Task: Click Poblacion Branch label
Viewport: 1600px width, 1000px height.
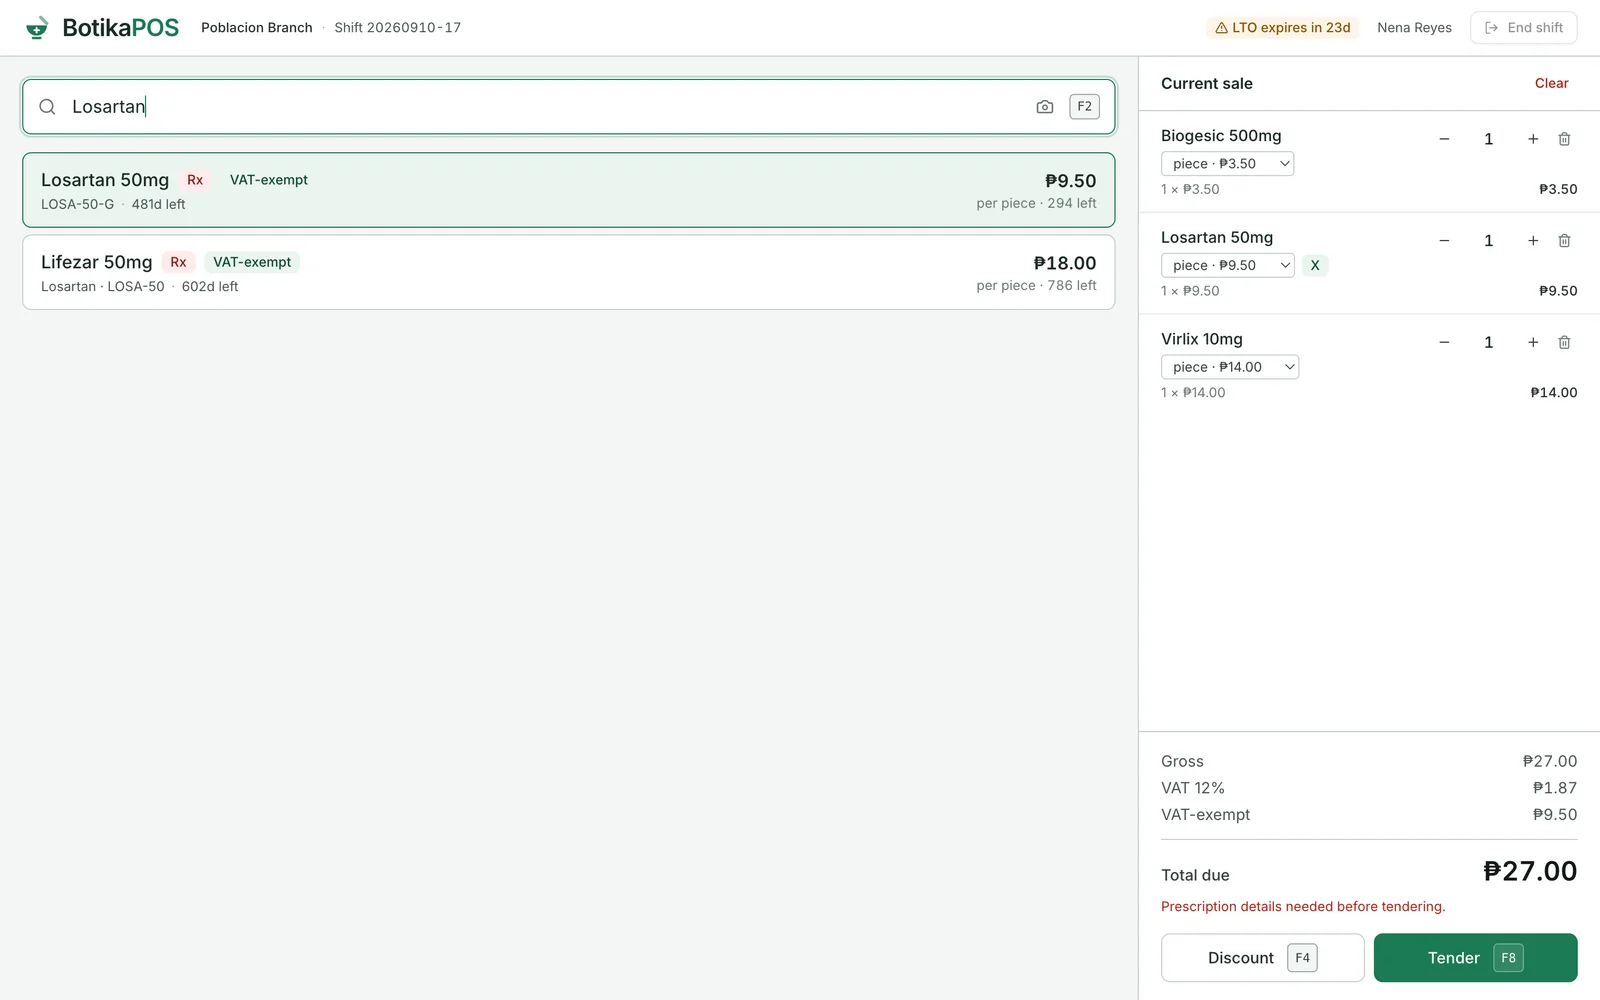Action: click(x=256, y=28)
